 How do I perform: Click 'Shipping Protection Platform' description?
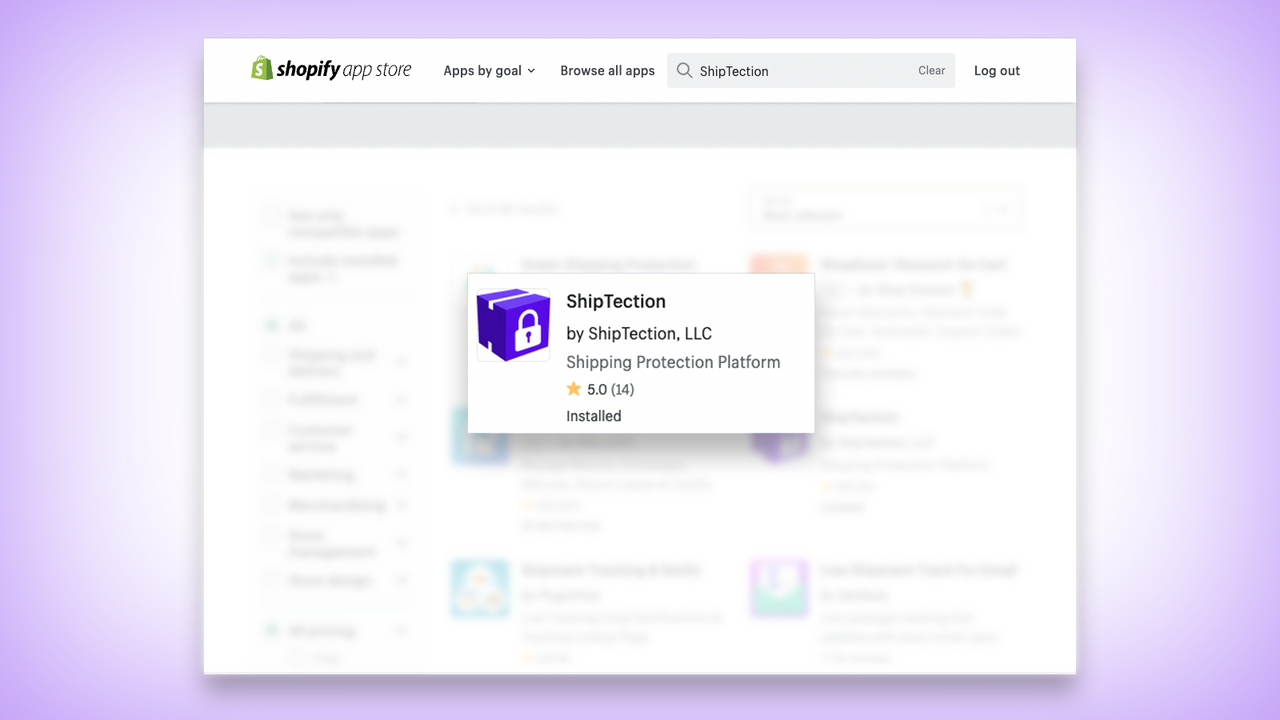click(673, 362)
